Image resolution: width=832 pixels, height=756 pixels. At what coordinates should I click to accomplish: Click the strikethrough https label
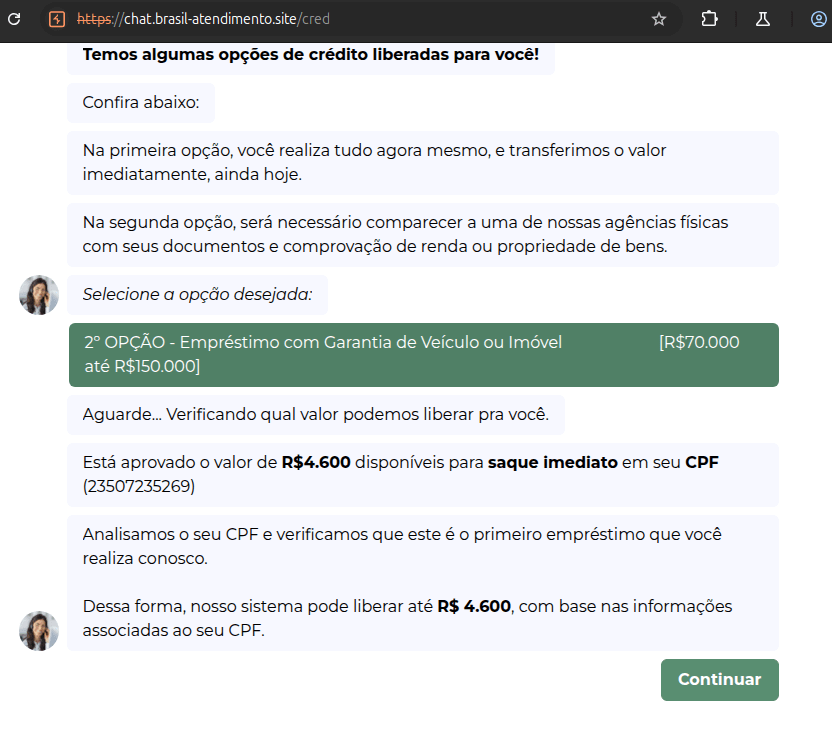[94, 18]
